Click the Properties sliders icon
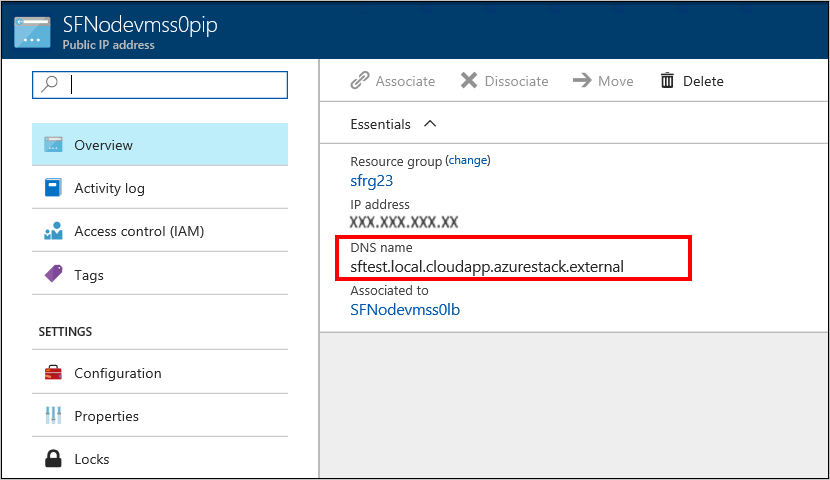Viewport: 830px width, 480px height. pos(53,415)
